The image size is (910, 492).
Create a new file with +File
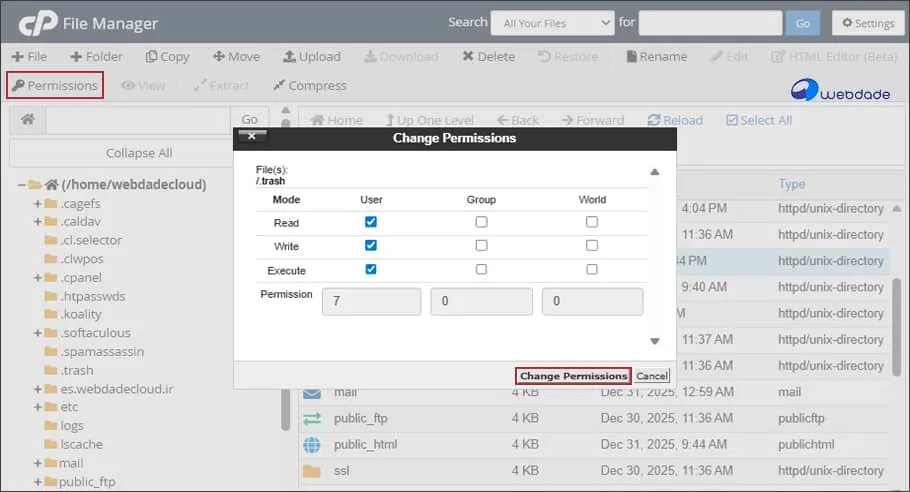(x=29, y=56)
